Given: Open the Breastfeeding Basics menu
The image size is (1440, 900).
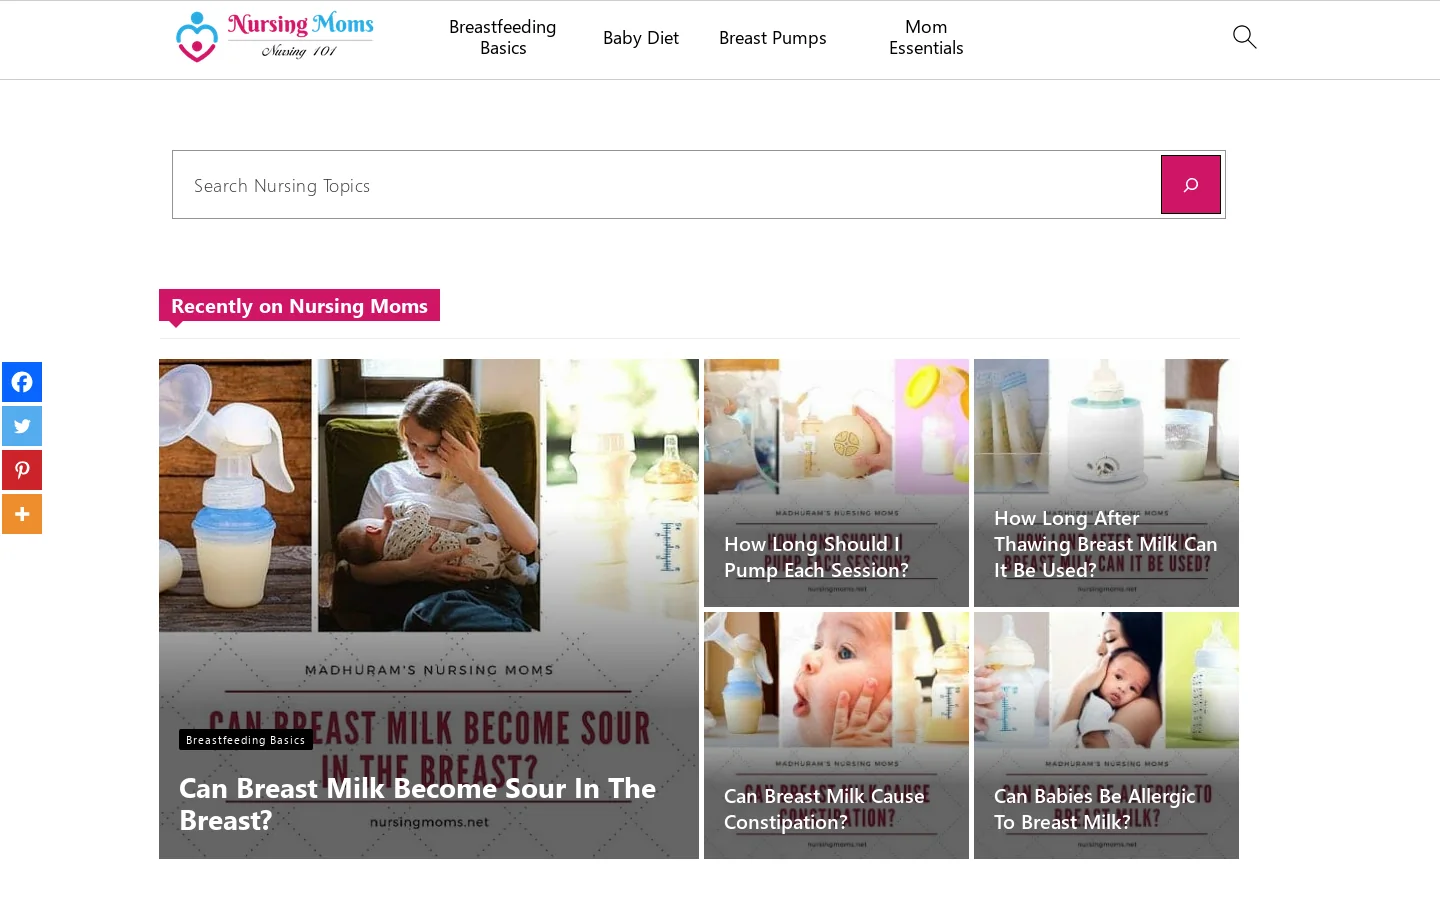Looking at the screenshot, I should pyautogui.click(x=503, y=37).
